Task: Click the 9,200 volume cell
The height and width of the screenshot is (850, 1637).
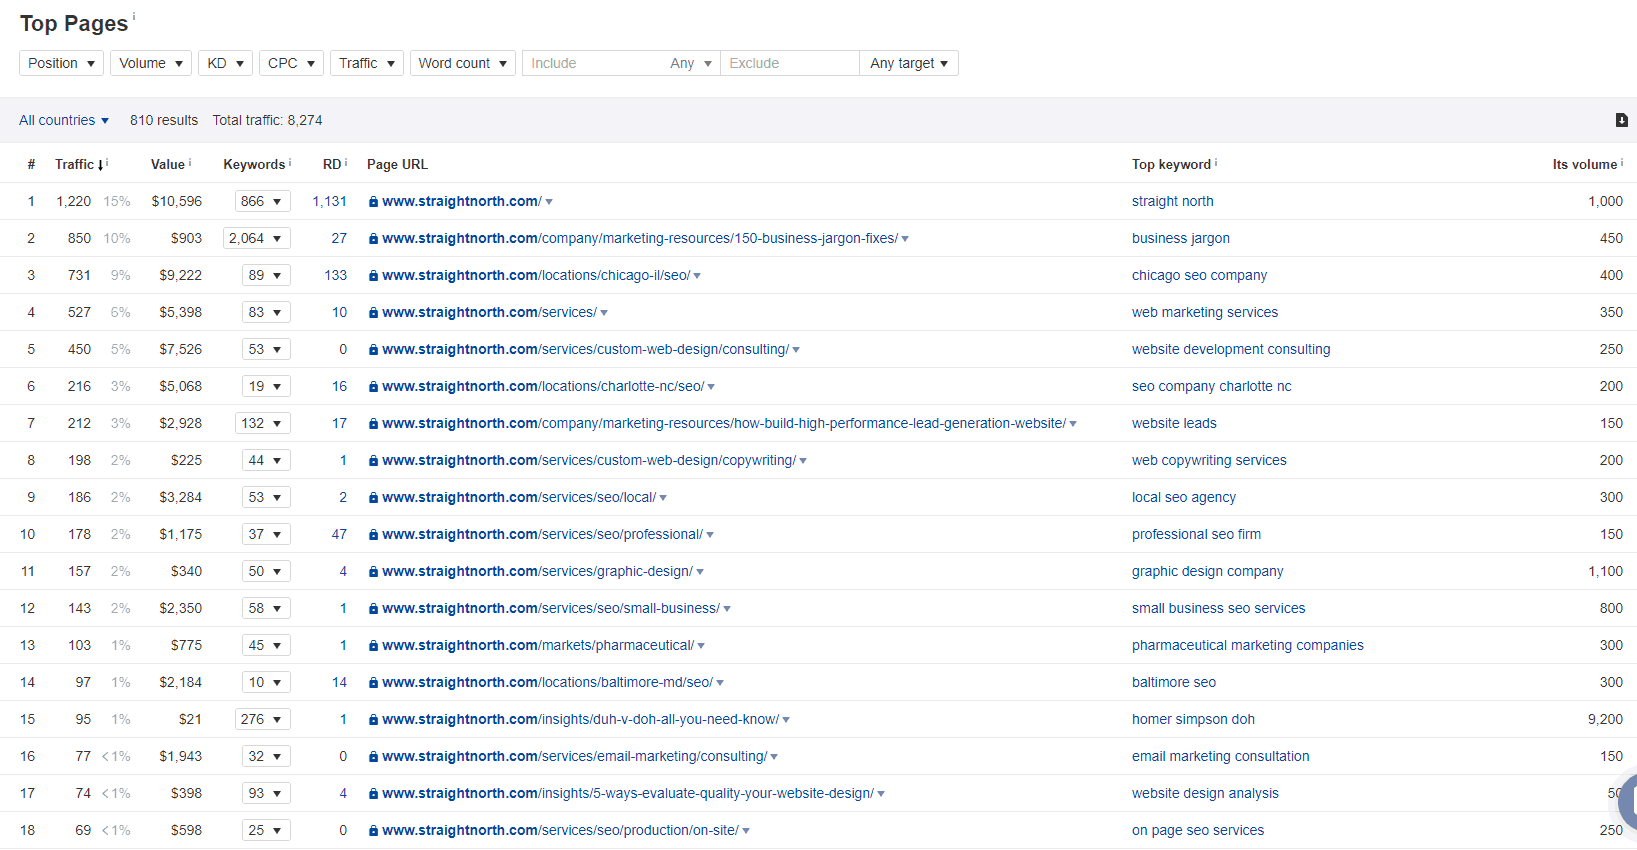Action: 1605,719
